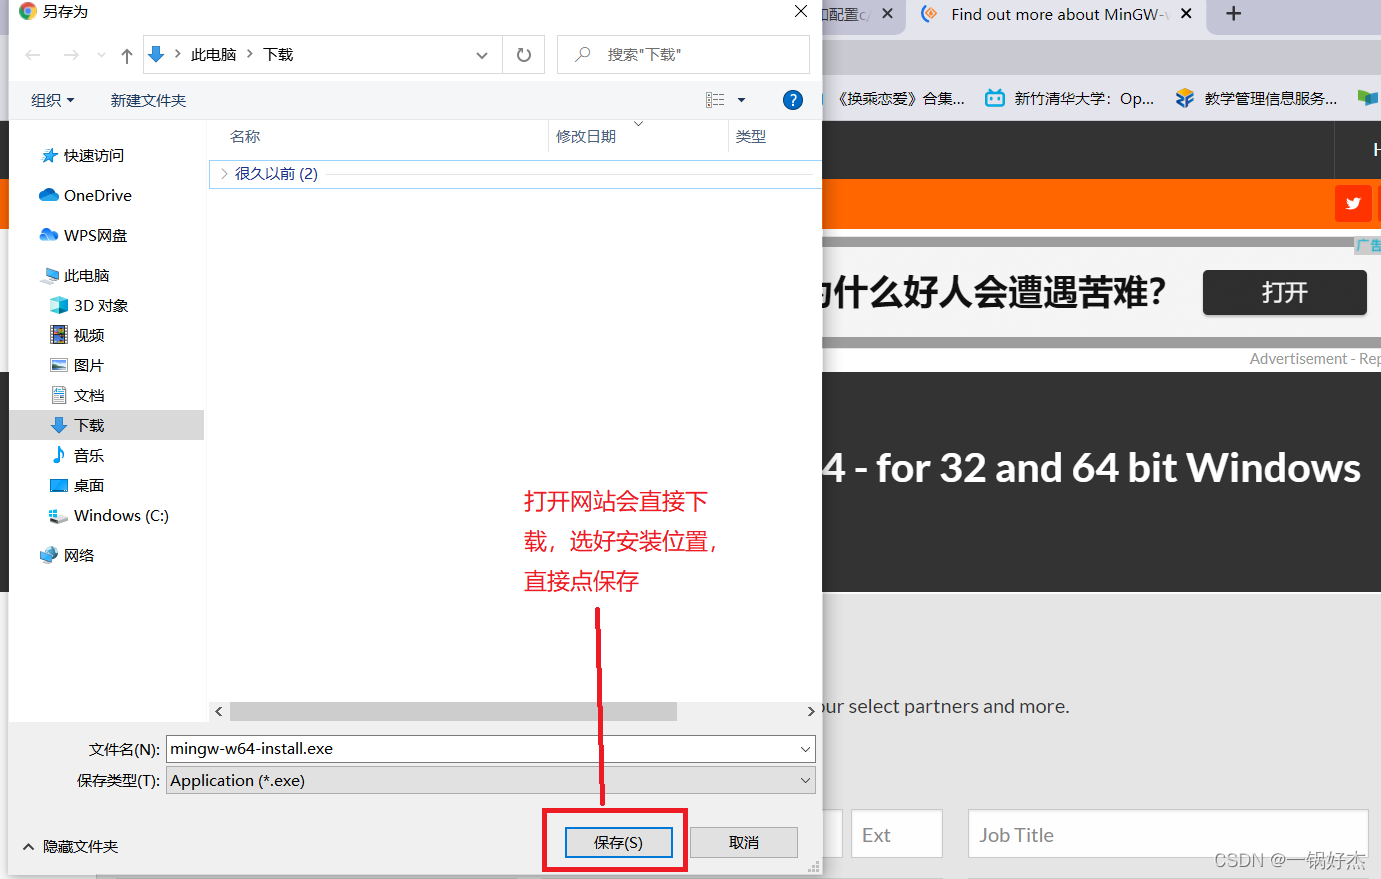Image resolution: width=1381 pixels, height=879 pixels.
Task: Sort by 名称 column header
Action: pyautogui.click(x=245, y=136)
